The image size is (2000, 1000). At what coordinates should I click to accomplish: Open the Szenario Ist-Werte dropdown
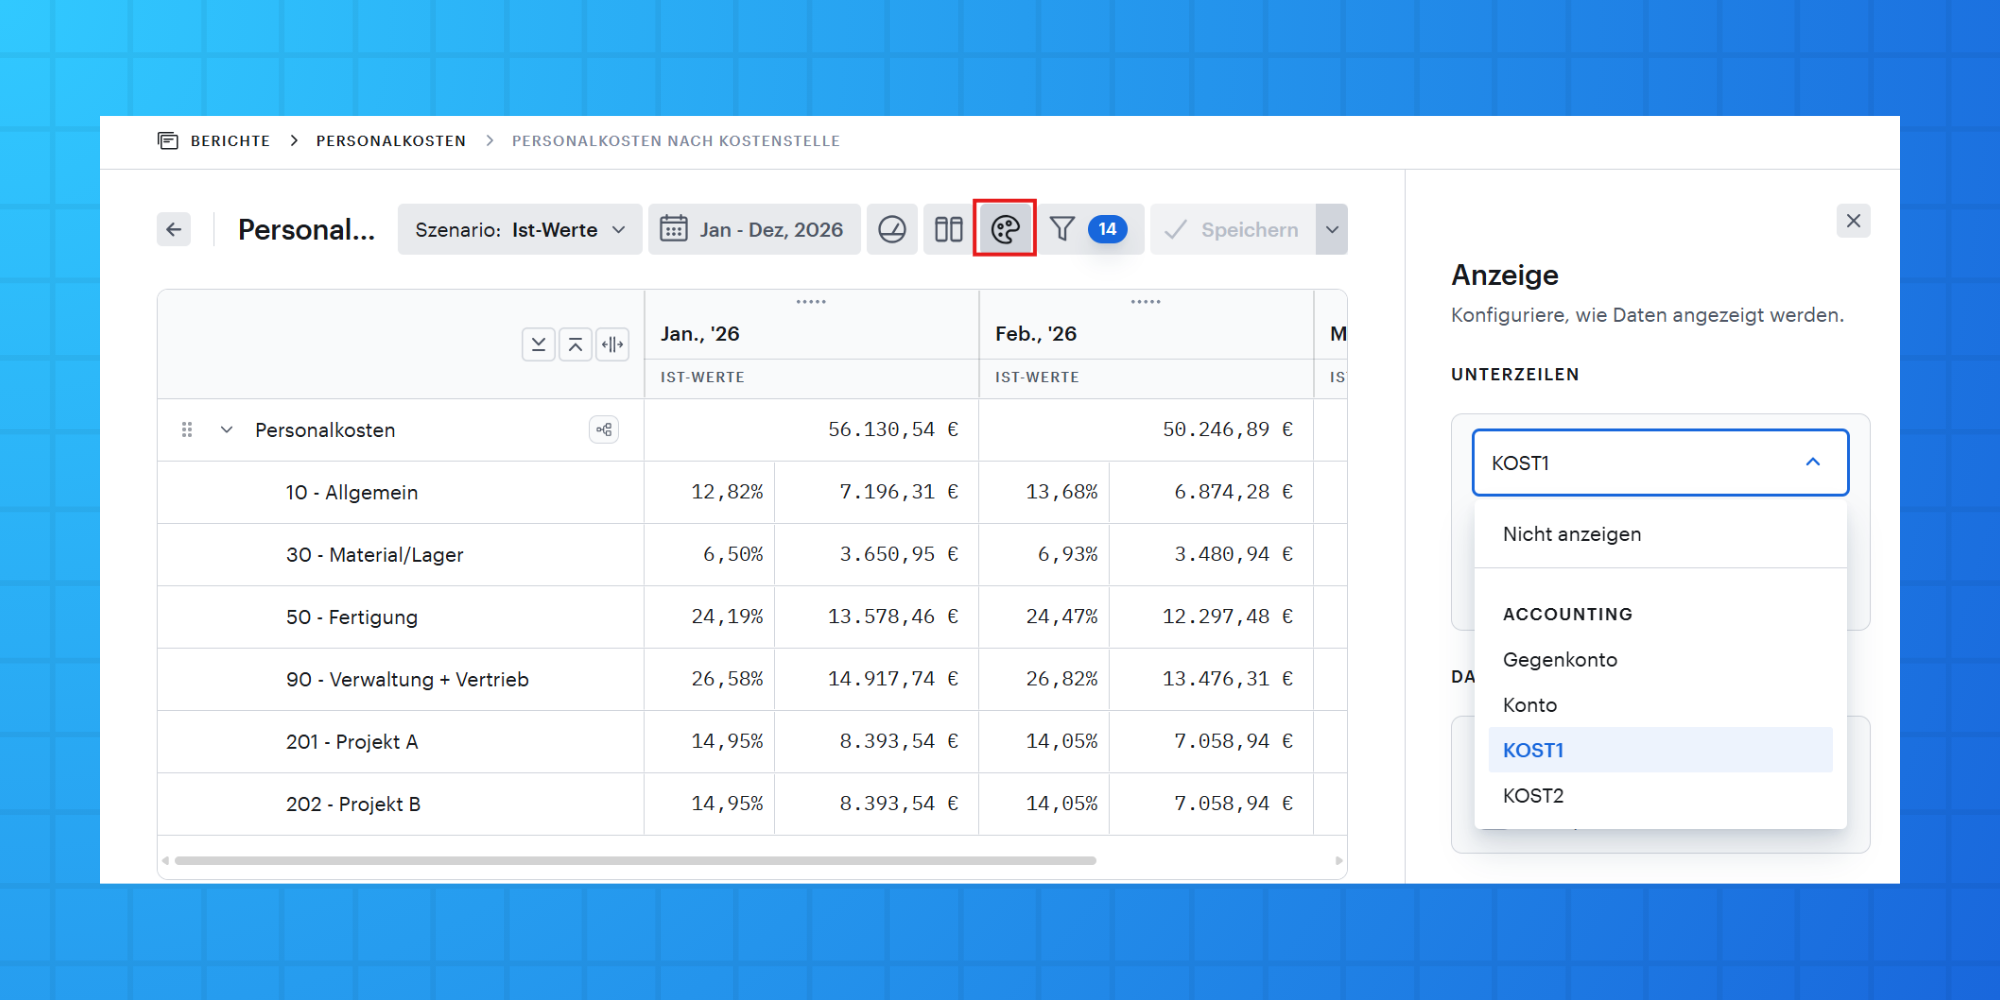pos(520,230)
